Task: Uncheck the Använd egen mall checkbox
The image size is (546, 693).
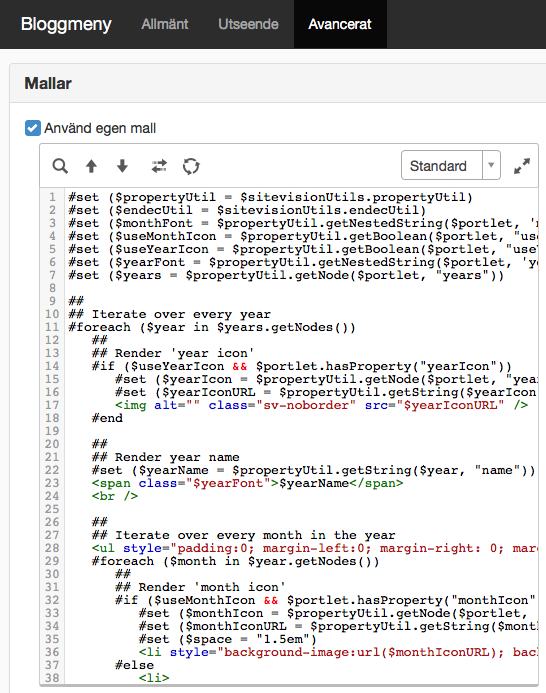Action: click(33, 128)
